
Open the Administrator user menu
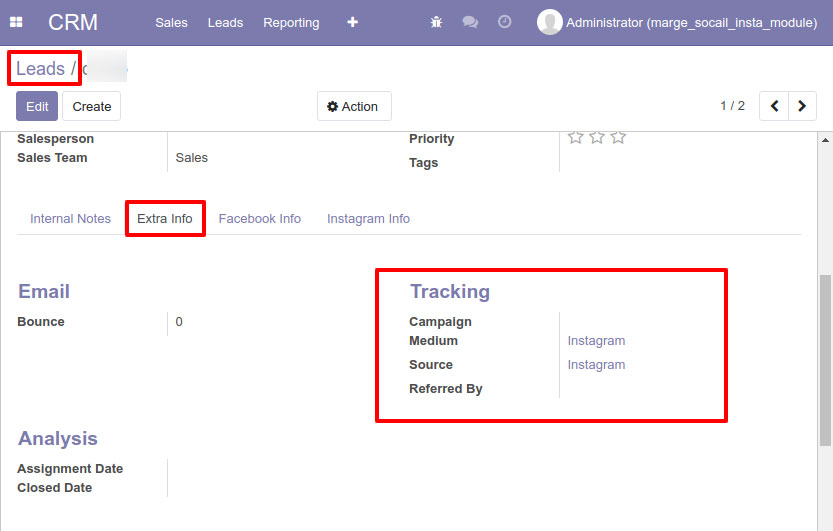pos(691,22)
